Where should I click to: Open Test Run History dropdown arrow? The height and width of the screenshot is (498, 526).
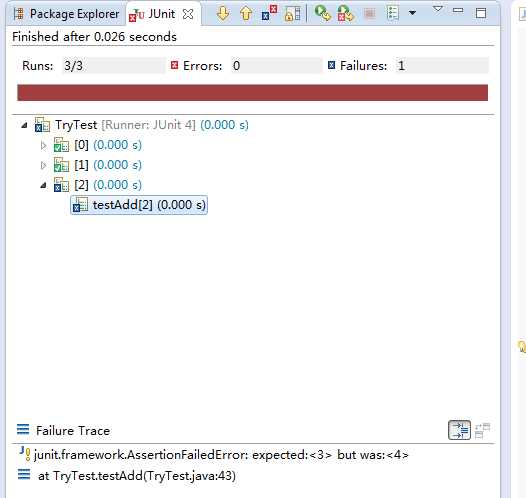(x=413, y=13)
